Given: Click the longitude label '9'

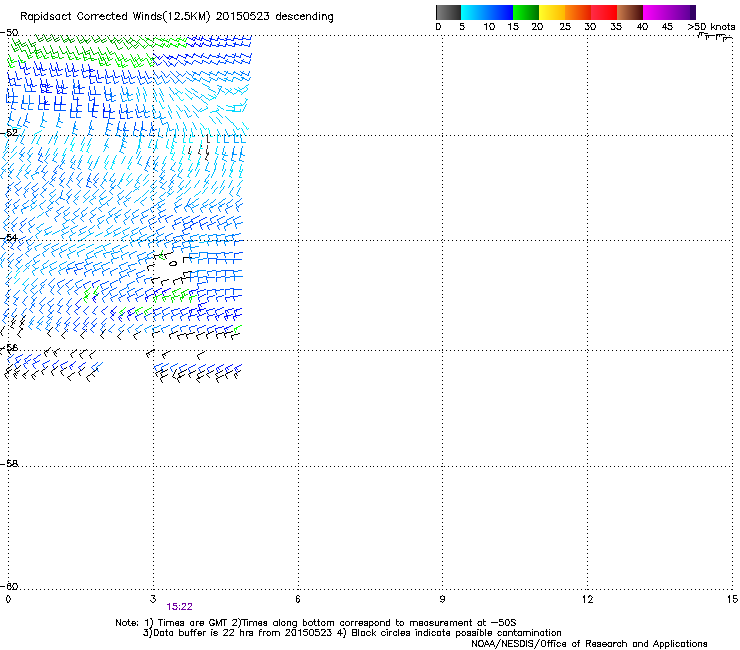Looking at the screenshot, I should click(442, 599).
